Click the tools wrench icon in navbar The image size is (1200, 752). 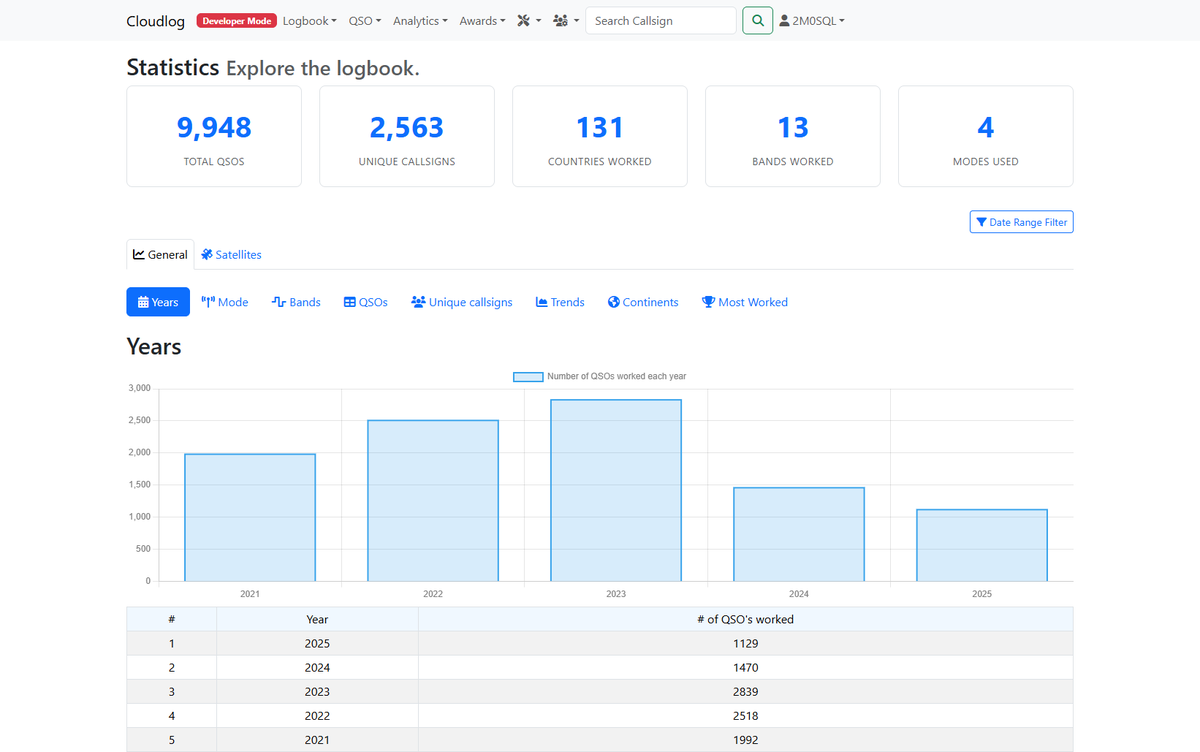(x=523, y=20)
